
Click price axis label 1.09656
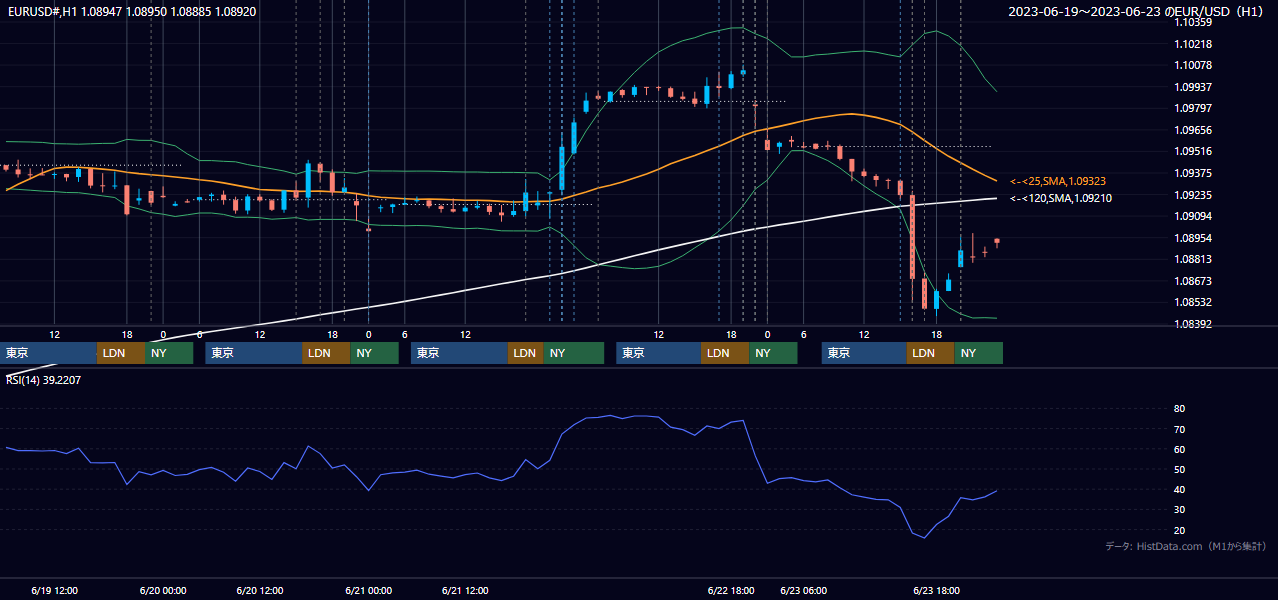tap(1193, 130)
